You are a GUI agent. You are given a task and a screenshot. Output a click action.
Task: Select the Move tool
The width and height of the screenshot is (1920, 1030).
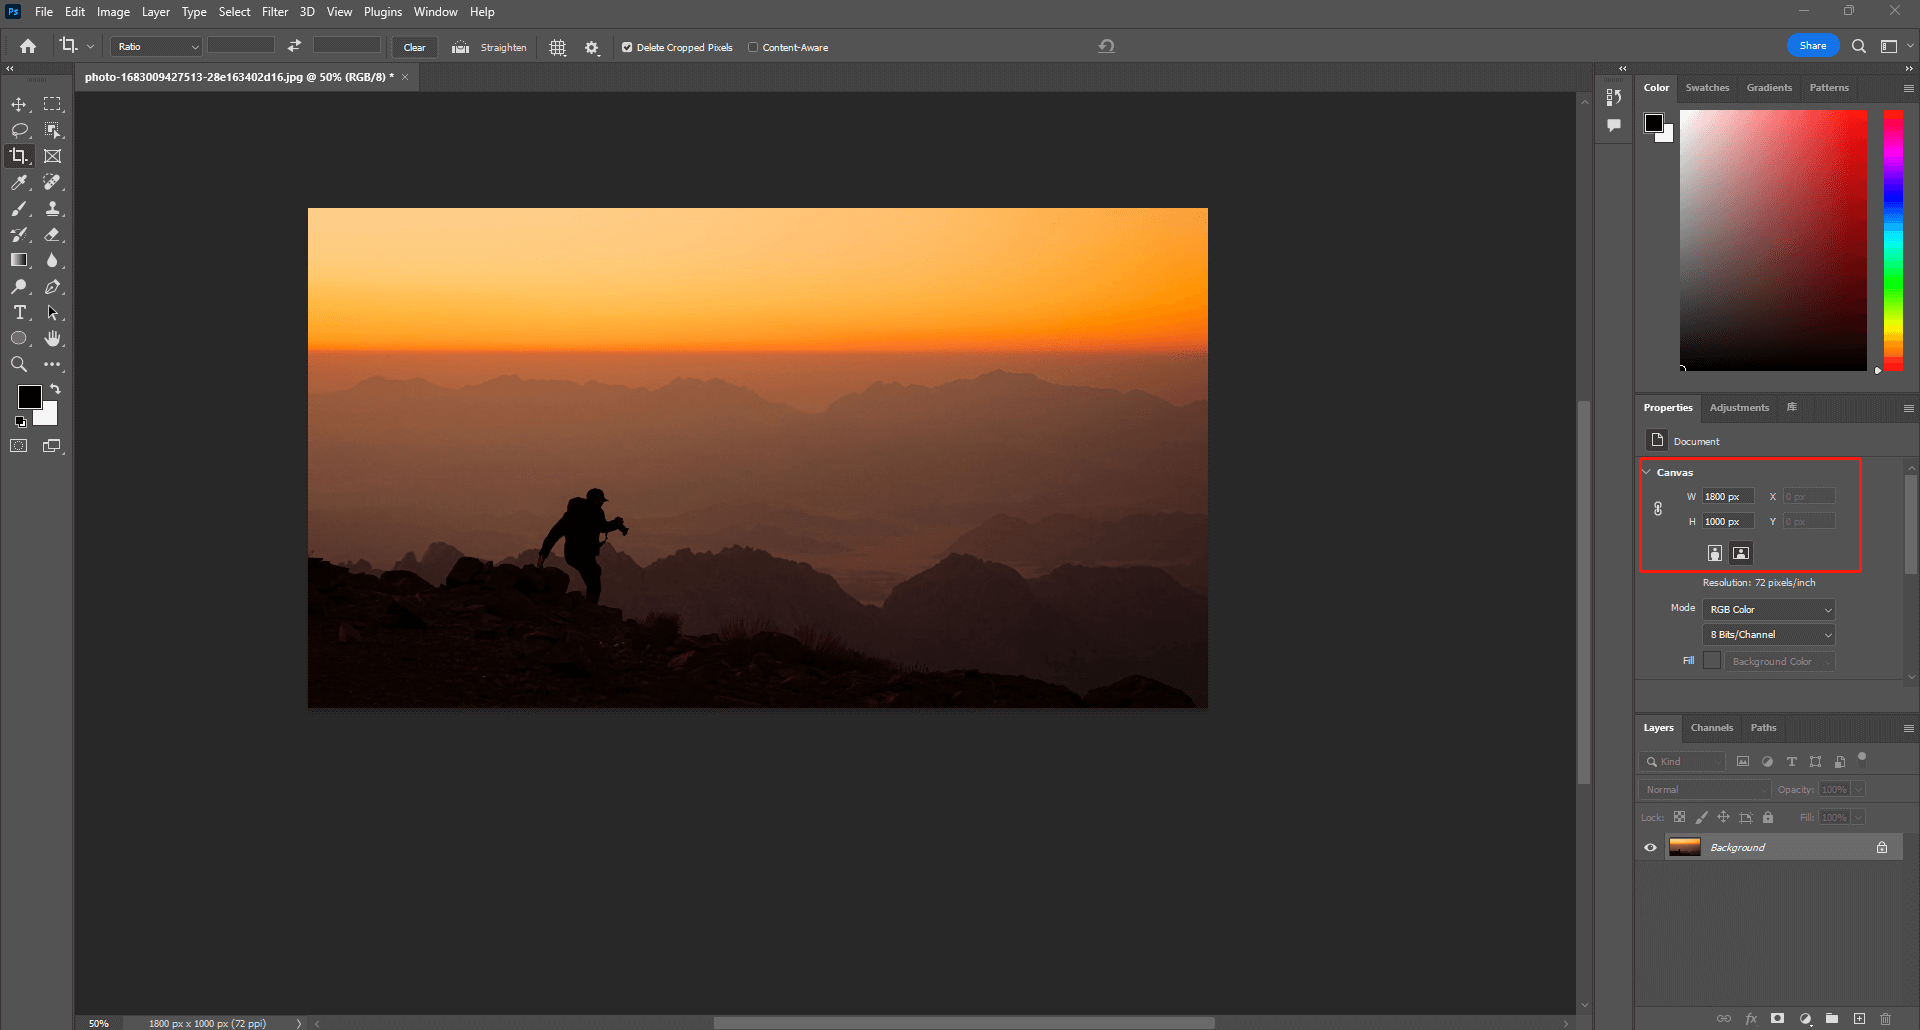(19, 104)
